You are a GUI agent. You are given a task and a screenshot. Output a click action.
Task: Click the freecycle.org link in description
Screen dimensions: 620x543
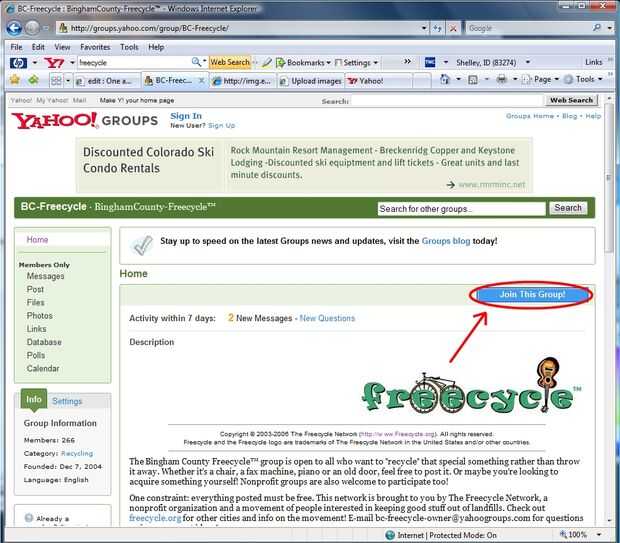tap(155, 518)
